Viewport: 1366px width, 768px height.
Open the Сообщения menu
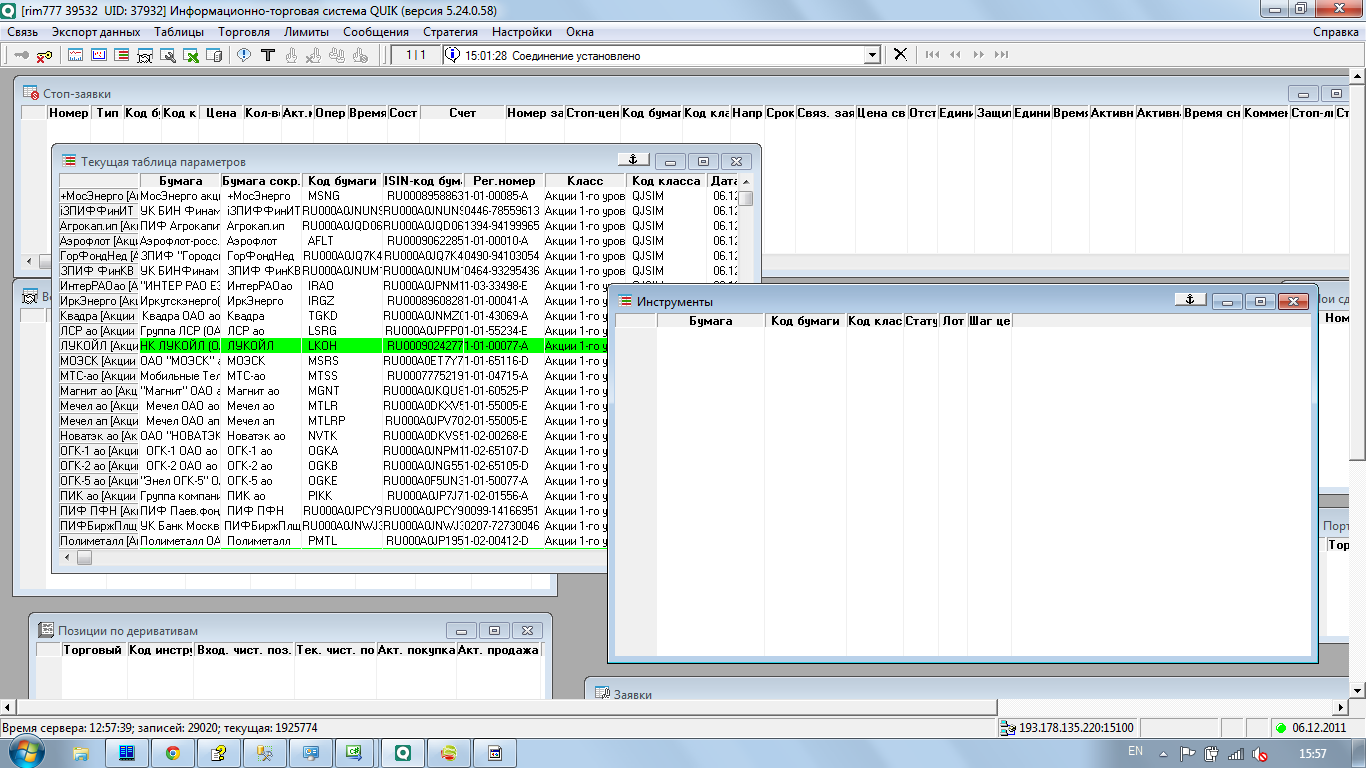[375, 32]
